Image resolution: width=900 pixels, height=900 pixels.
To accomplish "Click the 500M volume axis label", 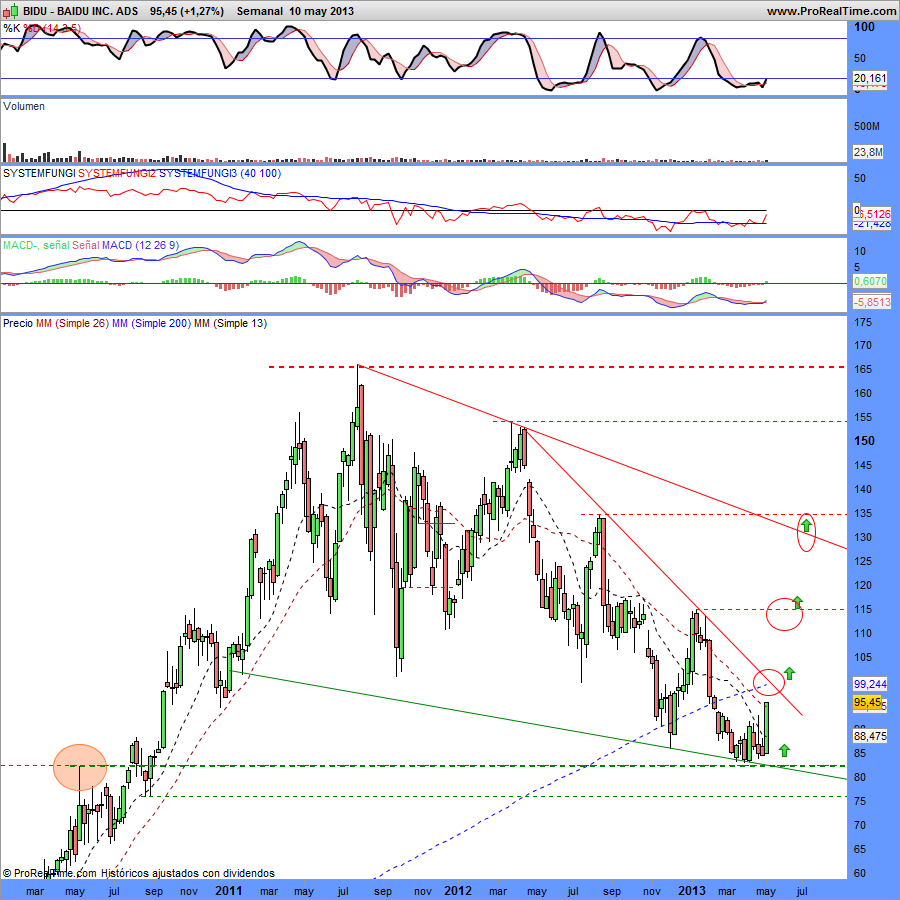I will (x=867, y=126).
